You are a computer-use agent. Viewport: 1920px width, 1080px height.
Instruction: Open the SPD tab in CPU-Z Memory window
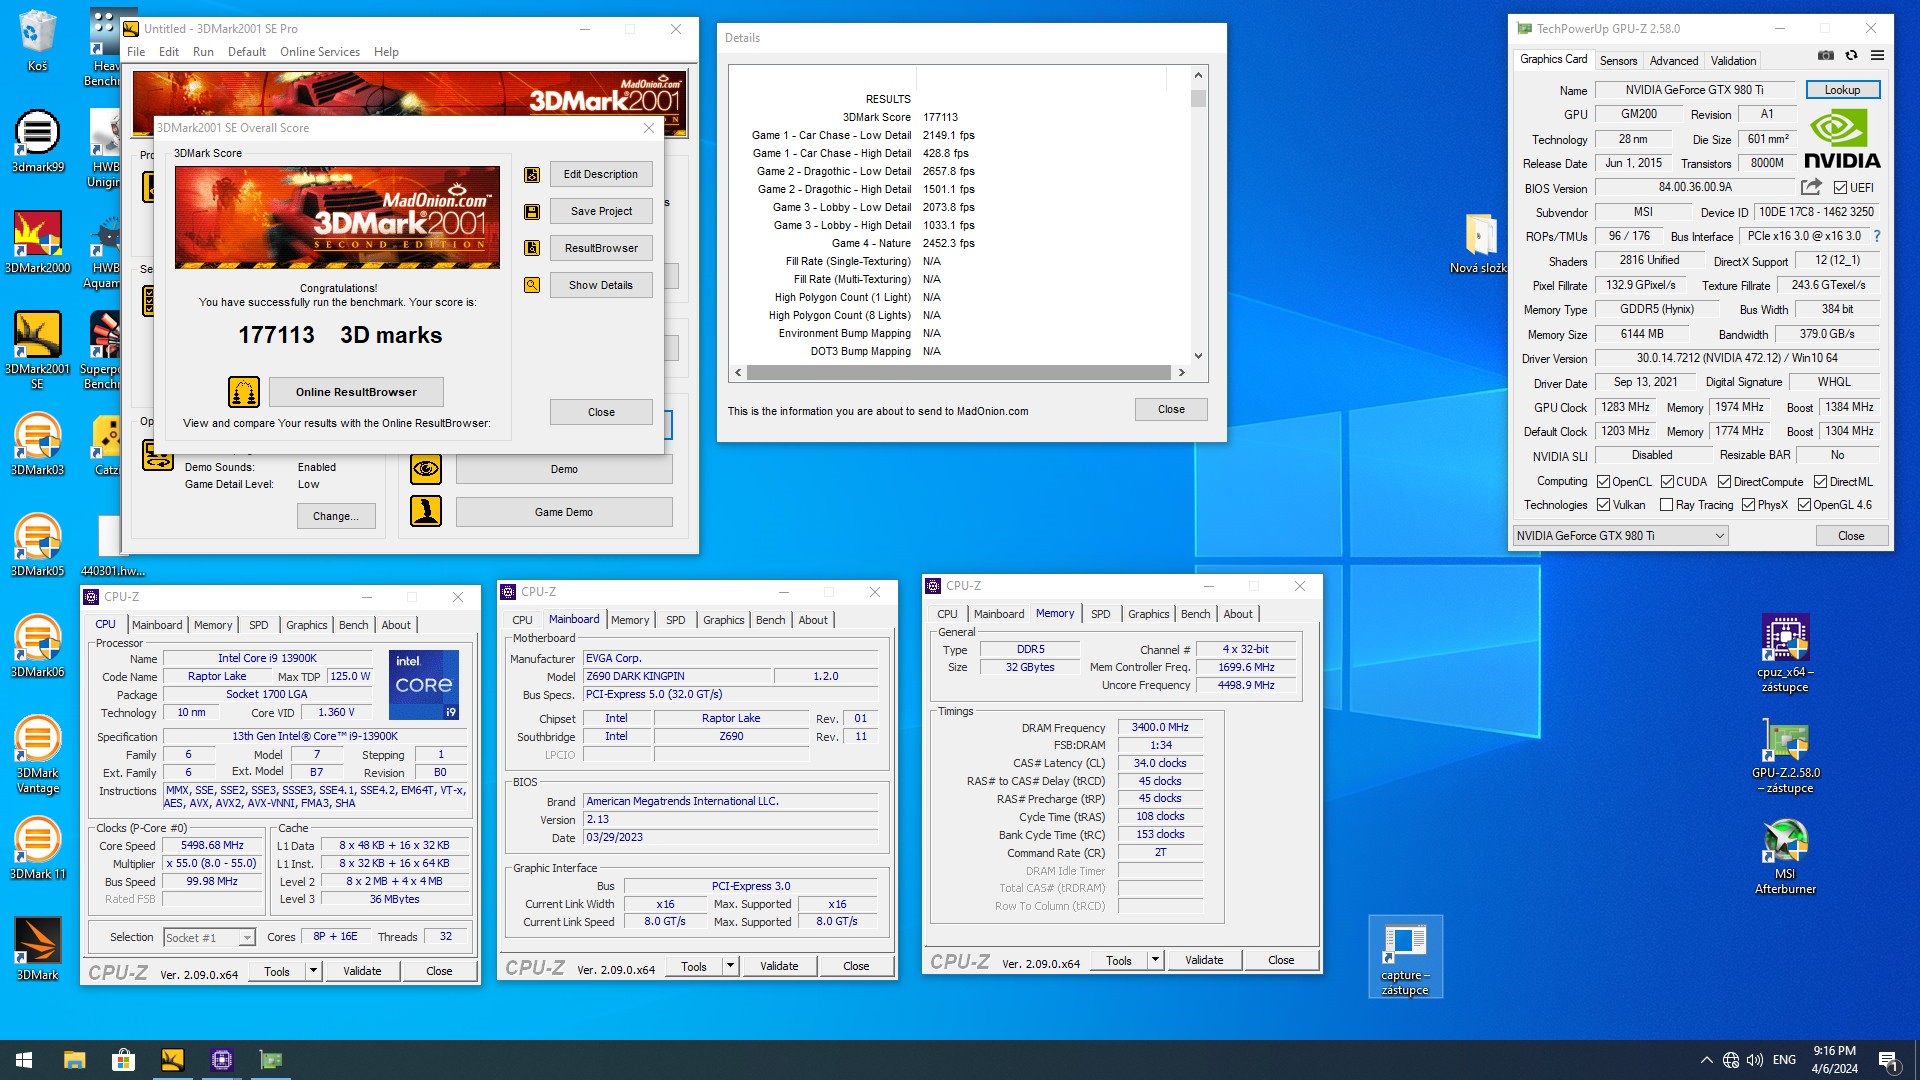pos(1100,614)
